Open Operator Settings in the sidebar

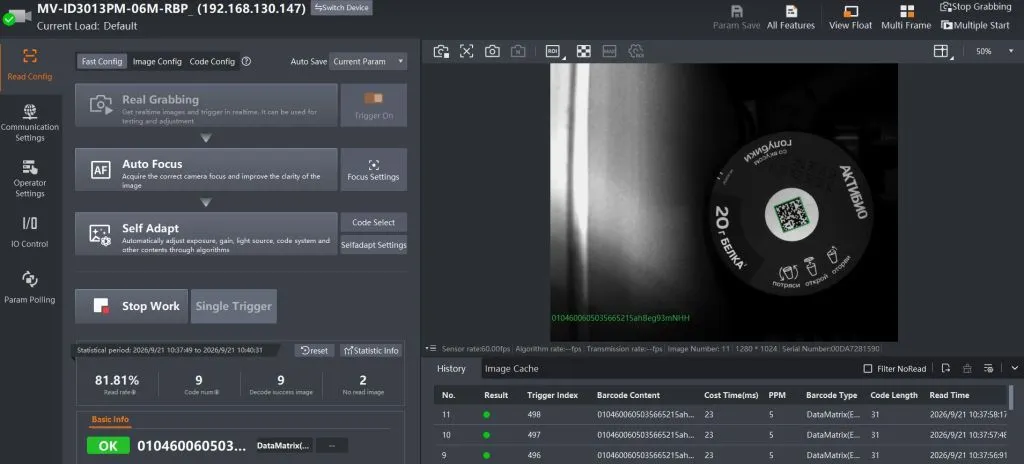[x=29, y=178]
